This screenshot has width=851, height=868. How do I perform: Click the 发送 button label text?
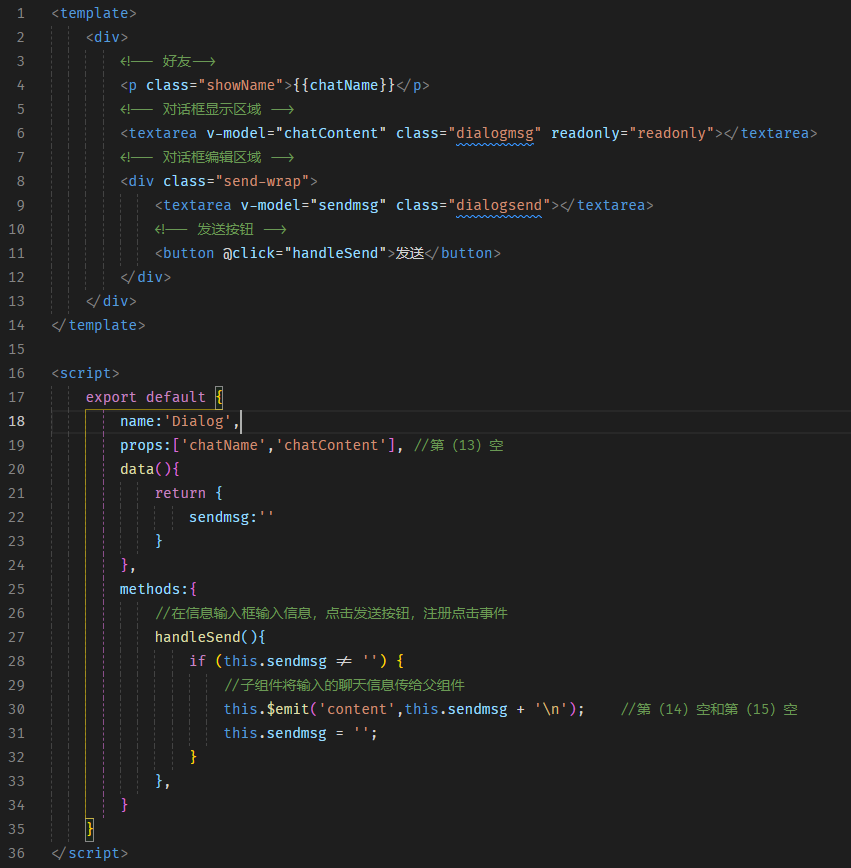coord(410,254)
